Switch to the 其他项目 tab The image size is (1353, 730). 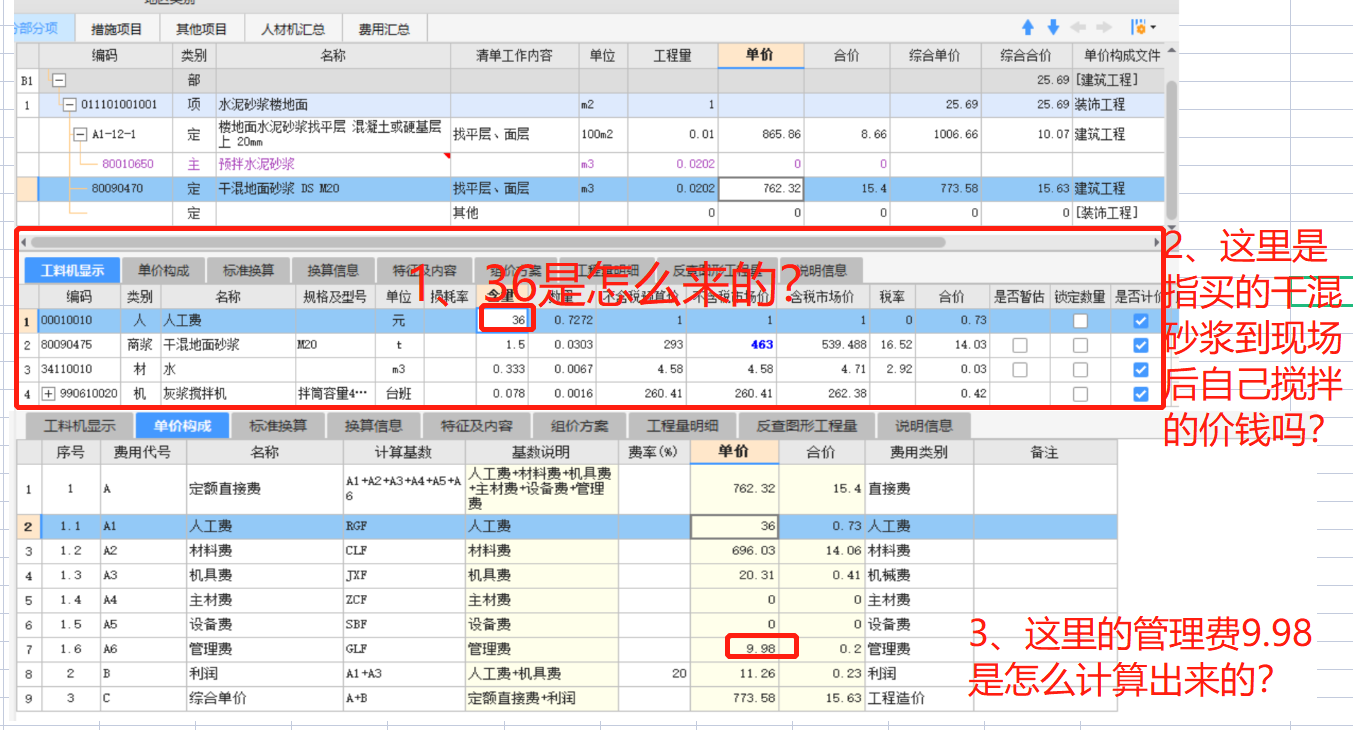pyautogui.click(x=201, y=29)
